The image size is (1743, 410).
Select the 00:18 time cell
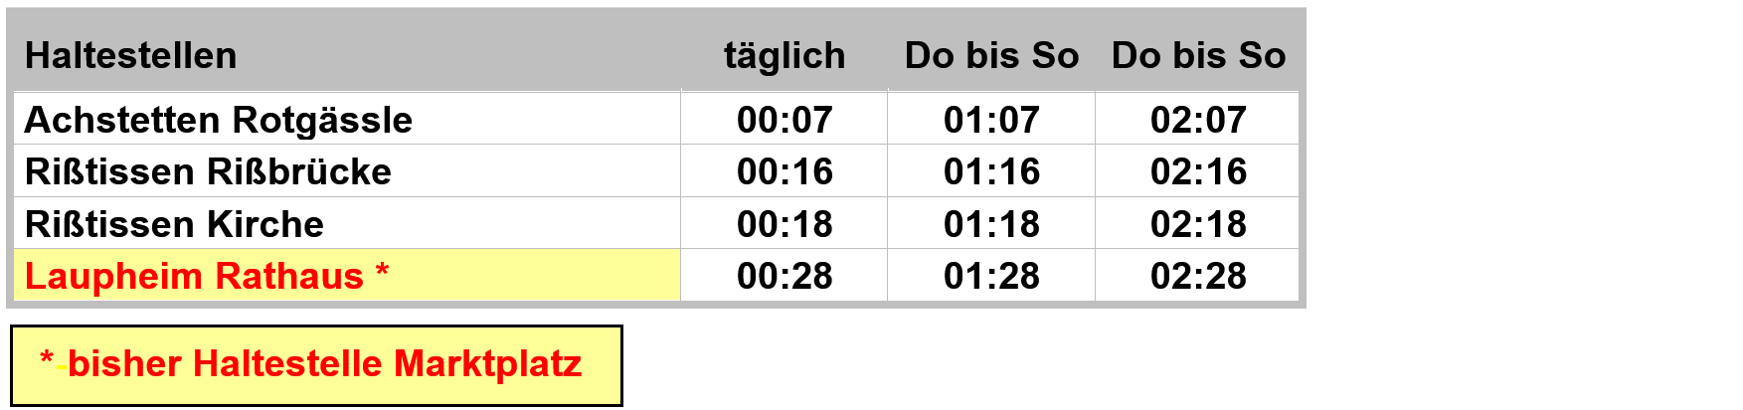(x=784, y=223)
